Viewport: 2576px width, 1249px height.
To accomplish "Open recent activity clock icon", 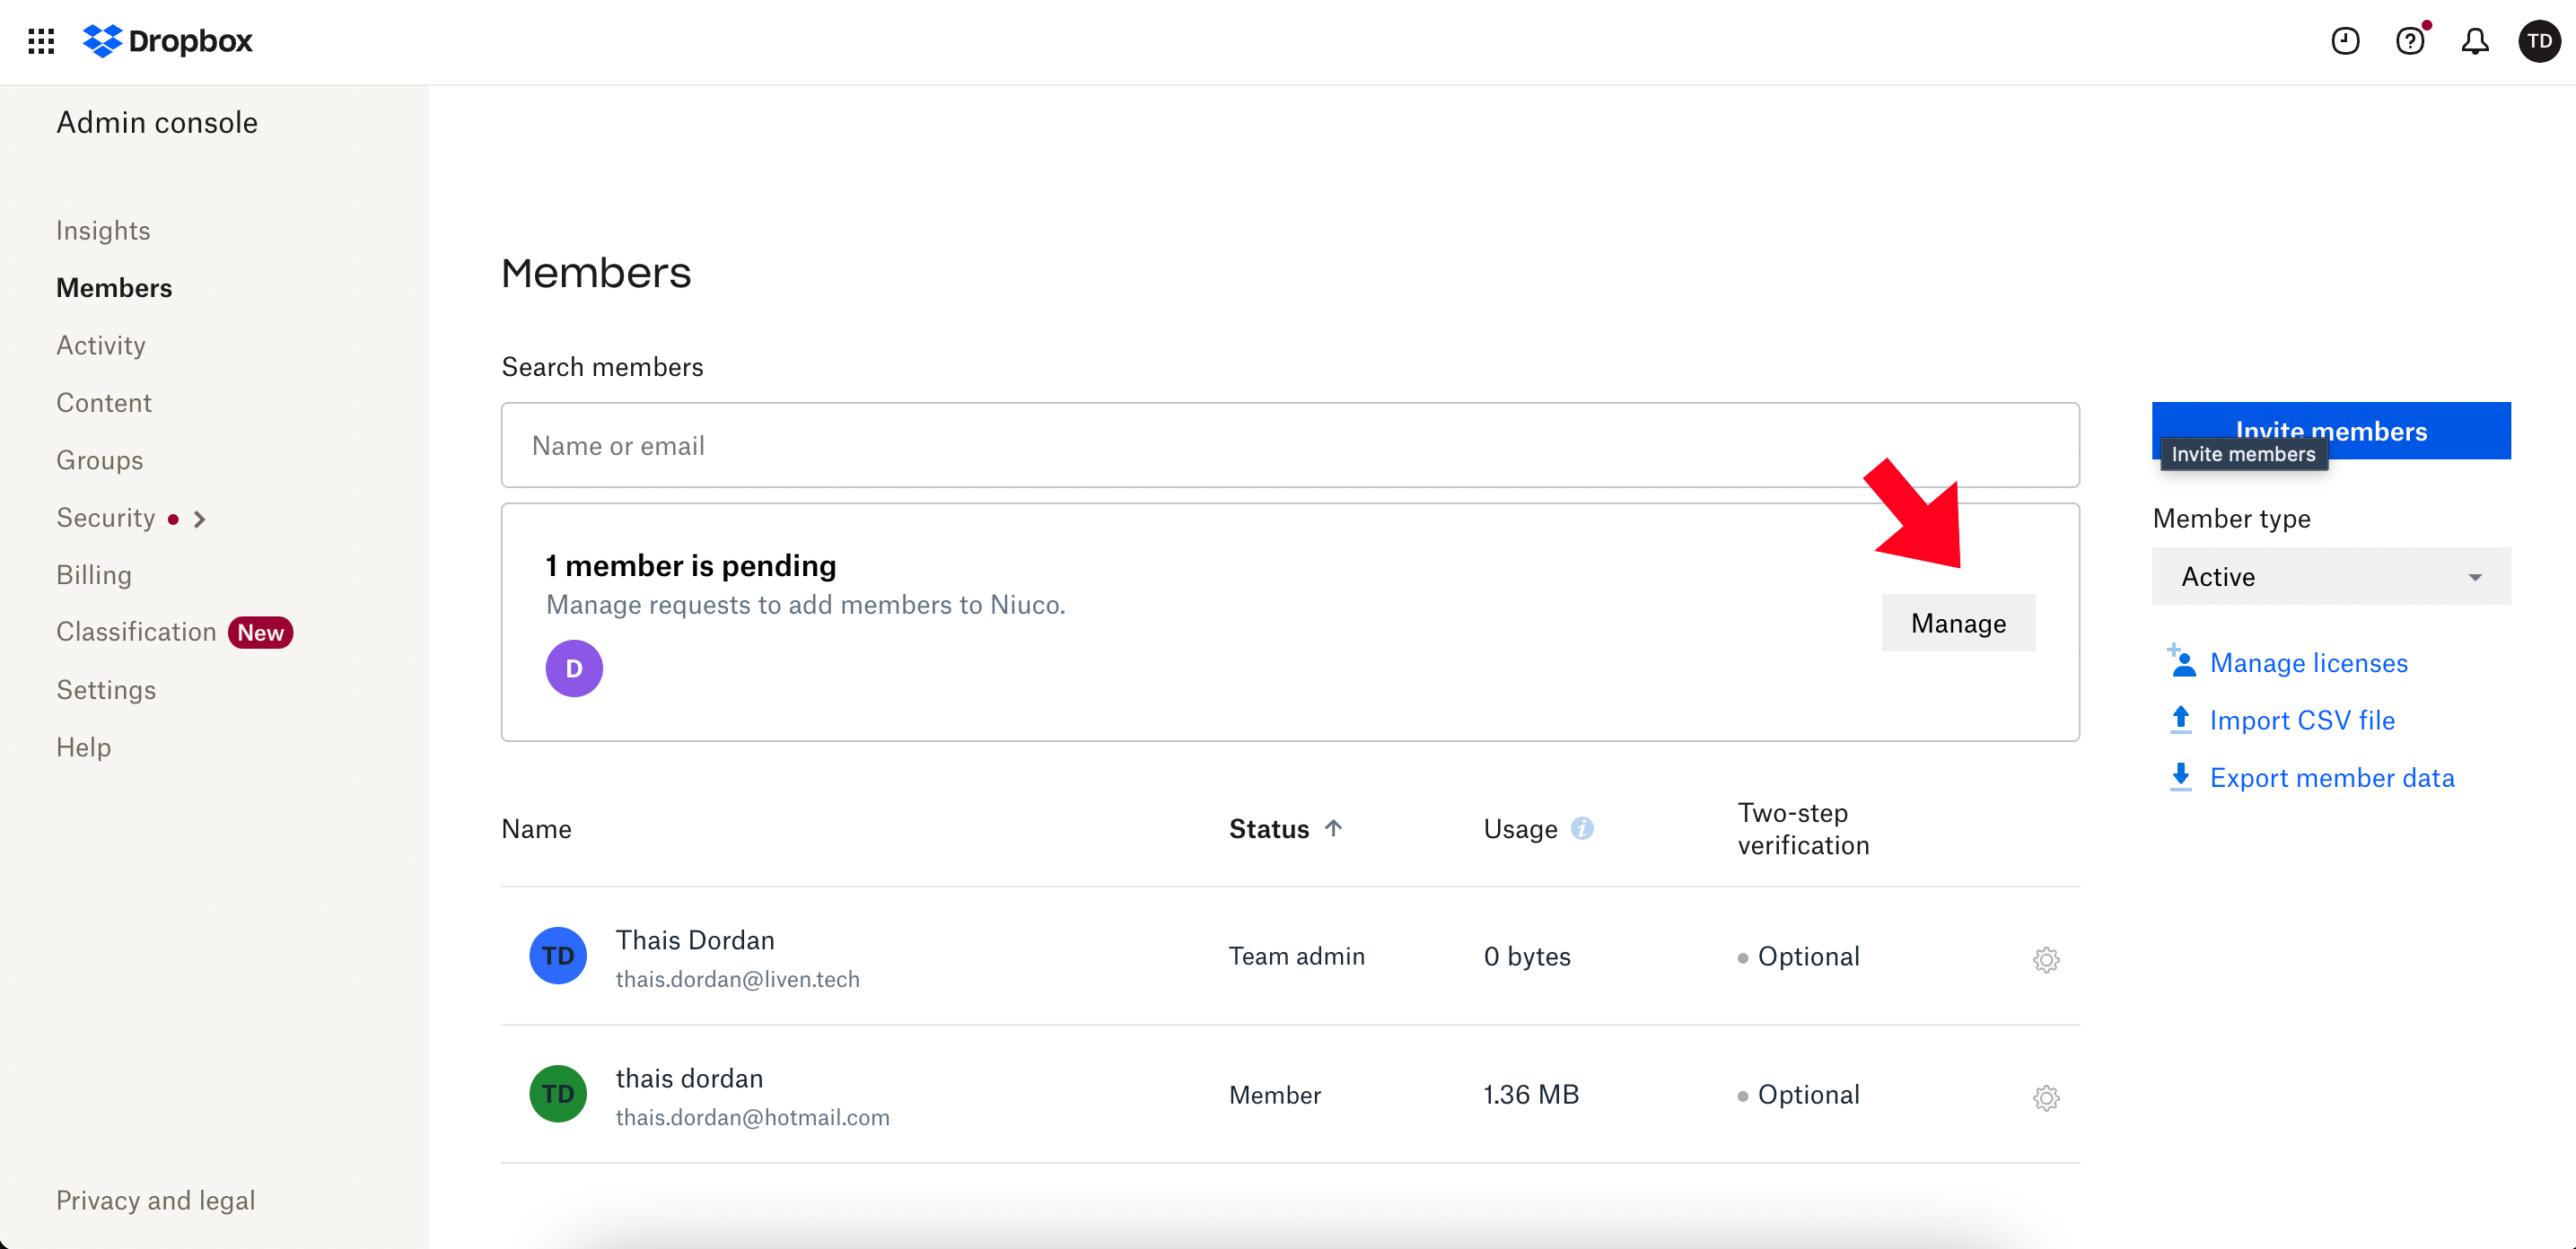I will pyautogui.click(x=2344, y=41).
